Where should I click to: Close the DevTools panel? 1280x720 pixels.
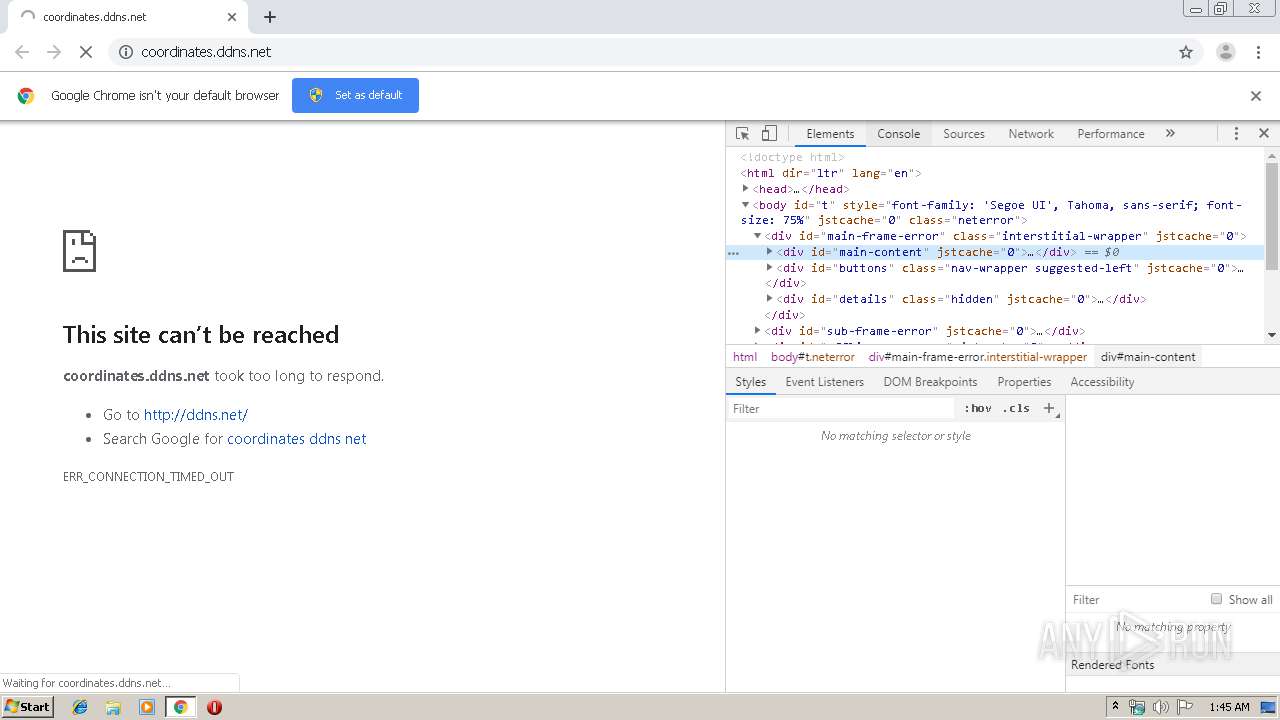[x=1264, y=133]
